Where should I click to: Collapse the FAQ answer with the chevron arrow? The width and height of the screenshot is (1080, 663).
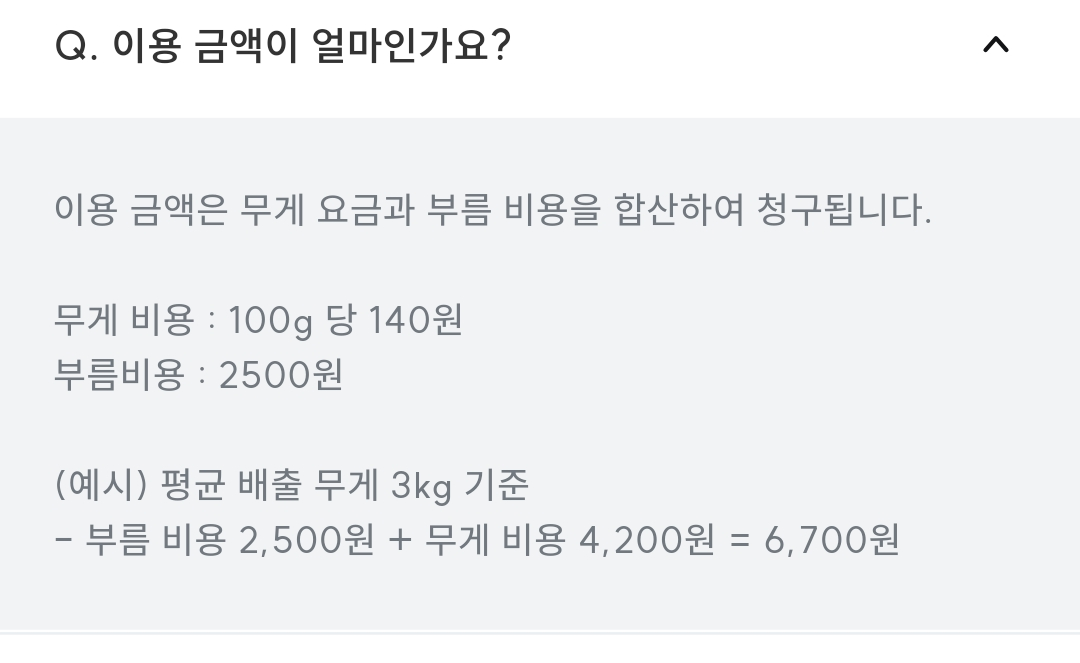996,45
